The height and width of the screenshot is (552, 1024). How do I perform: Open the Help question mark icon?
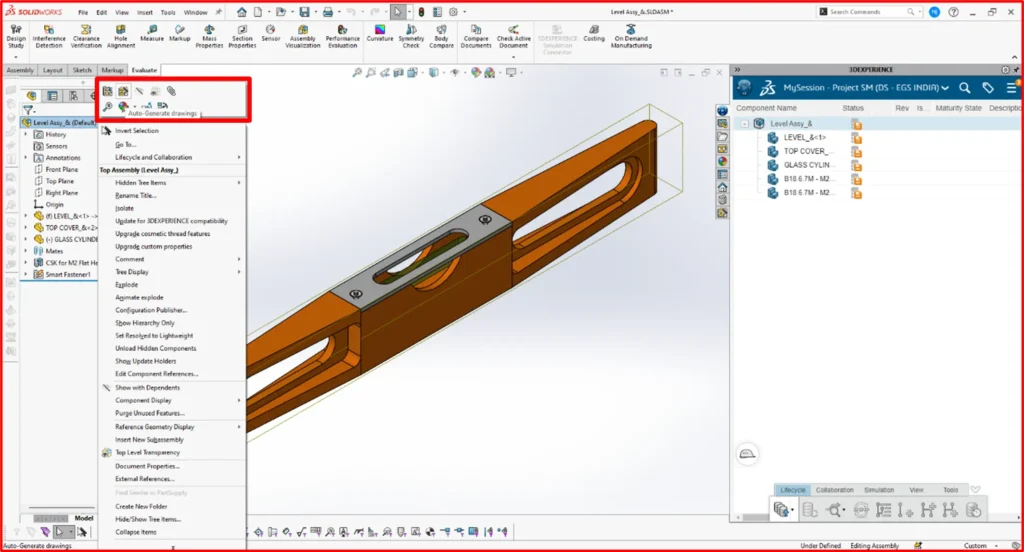(953, 12)
